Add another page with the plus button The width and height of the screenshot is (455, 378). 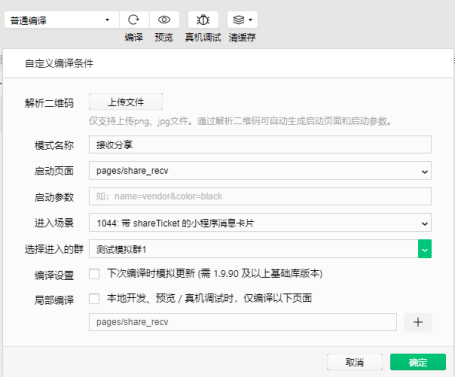pos(418,322)
